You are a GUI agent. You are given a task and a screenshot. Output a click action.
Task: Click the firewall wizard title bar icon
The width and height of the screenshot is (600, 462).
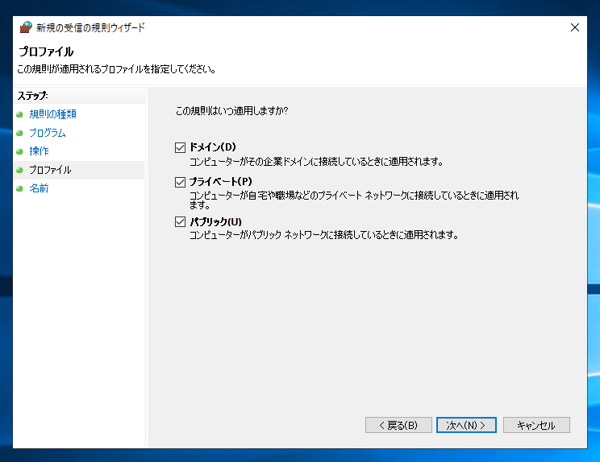(26, 28)
